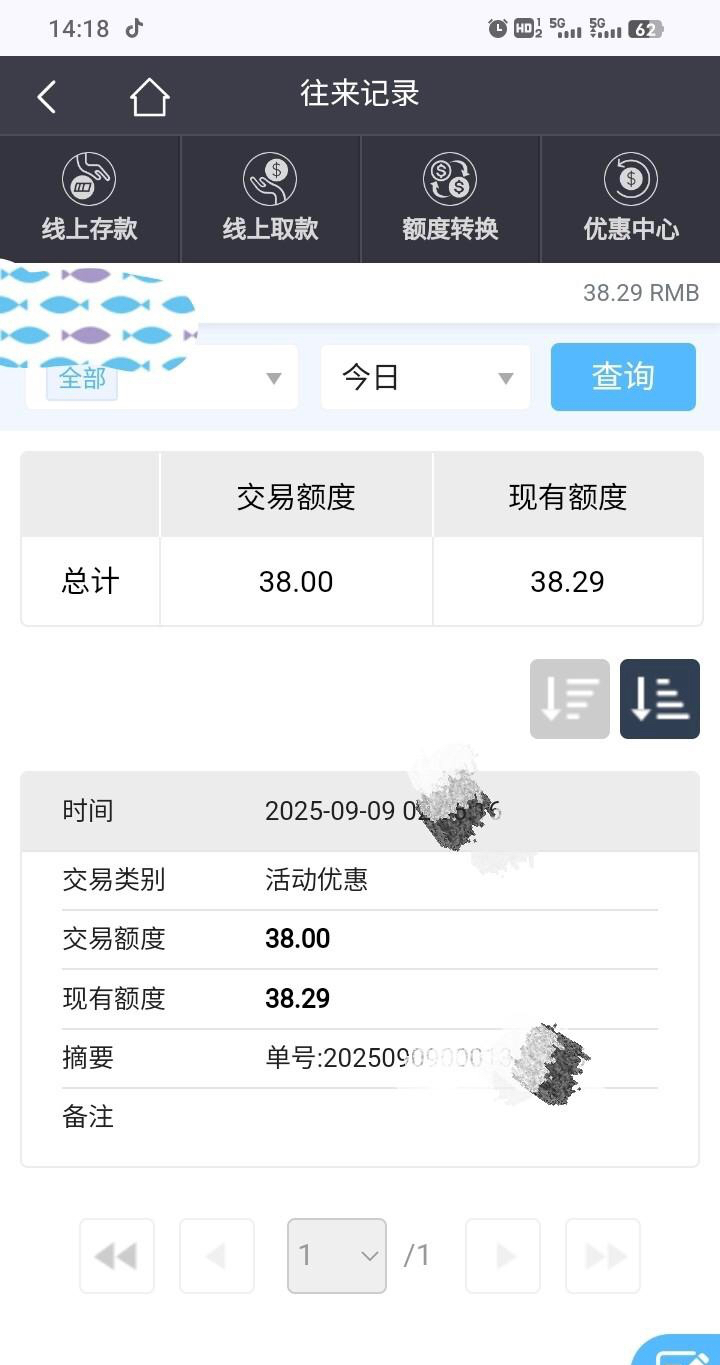Go to home via house icon
Image resolution: width=720 pixels, height=1365 pixels.
(149, 97)
